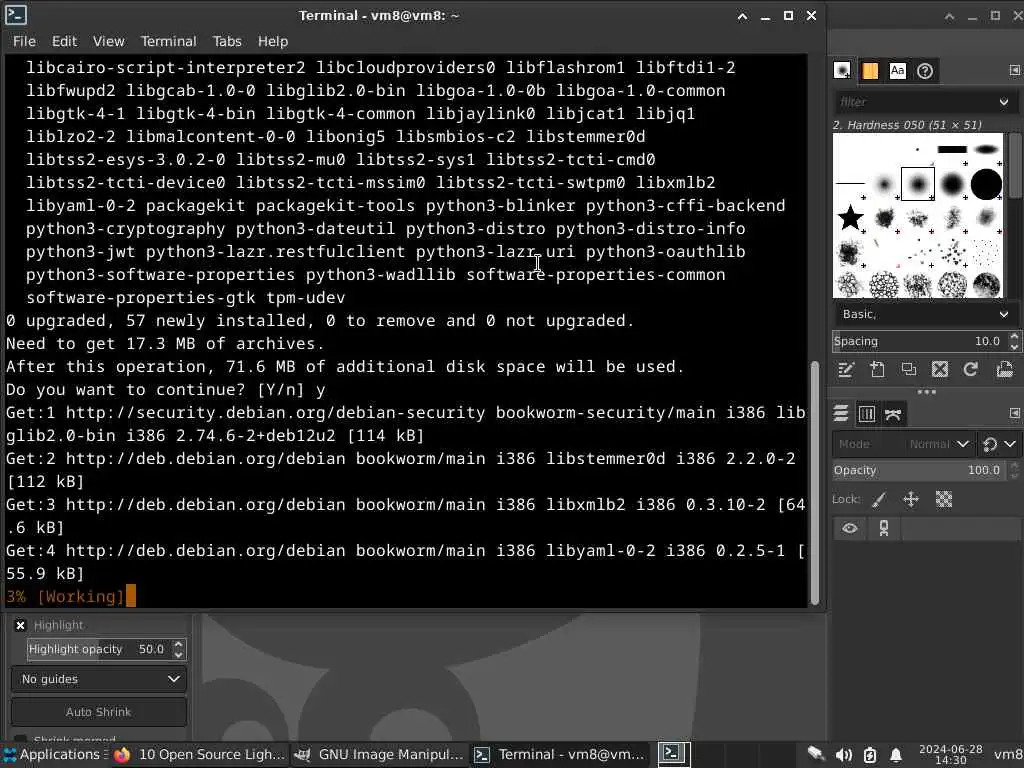Open the notifications bell icon
1024x768 pixels.
coord(896,755)
